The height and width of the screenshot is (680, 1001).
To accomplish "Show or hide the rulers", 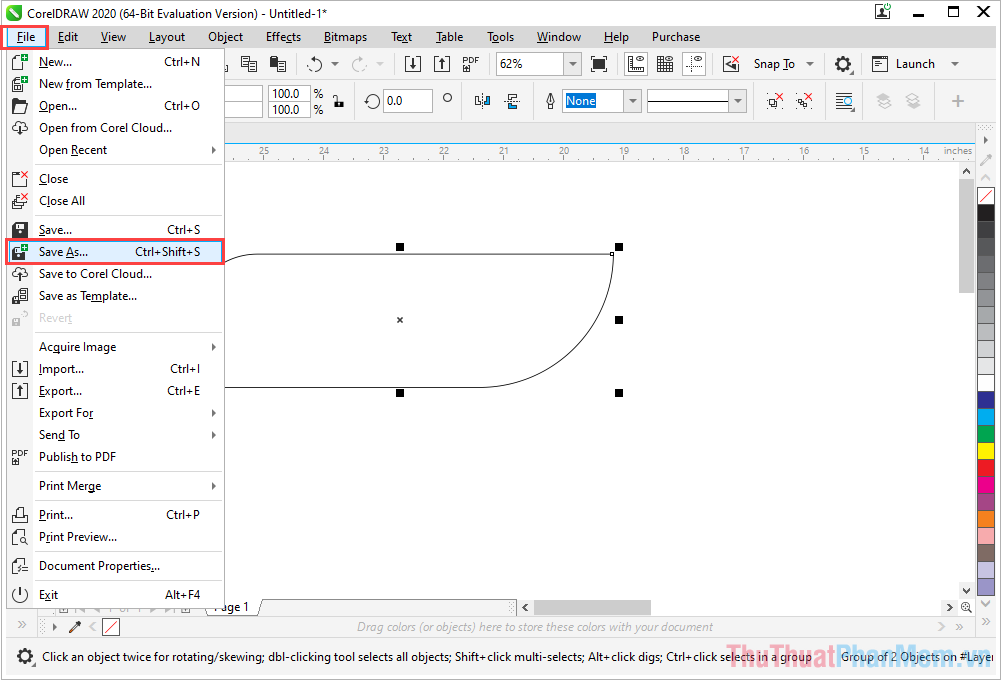I will [635, 63].
